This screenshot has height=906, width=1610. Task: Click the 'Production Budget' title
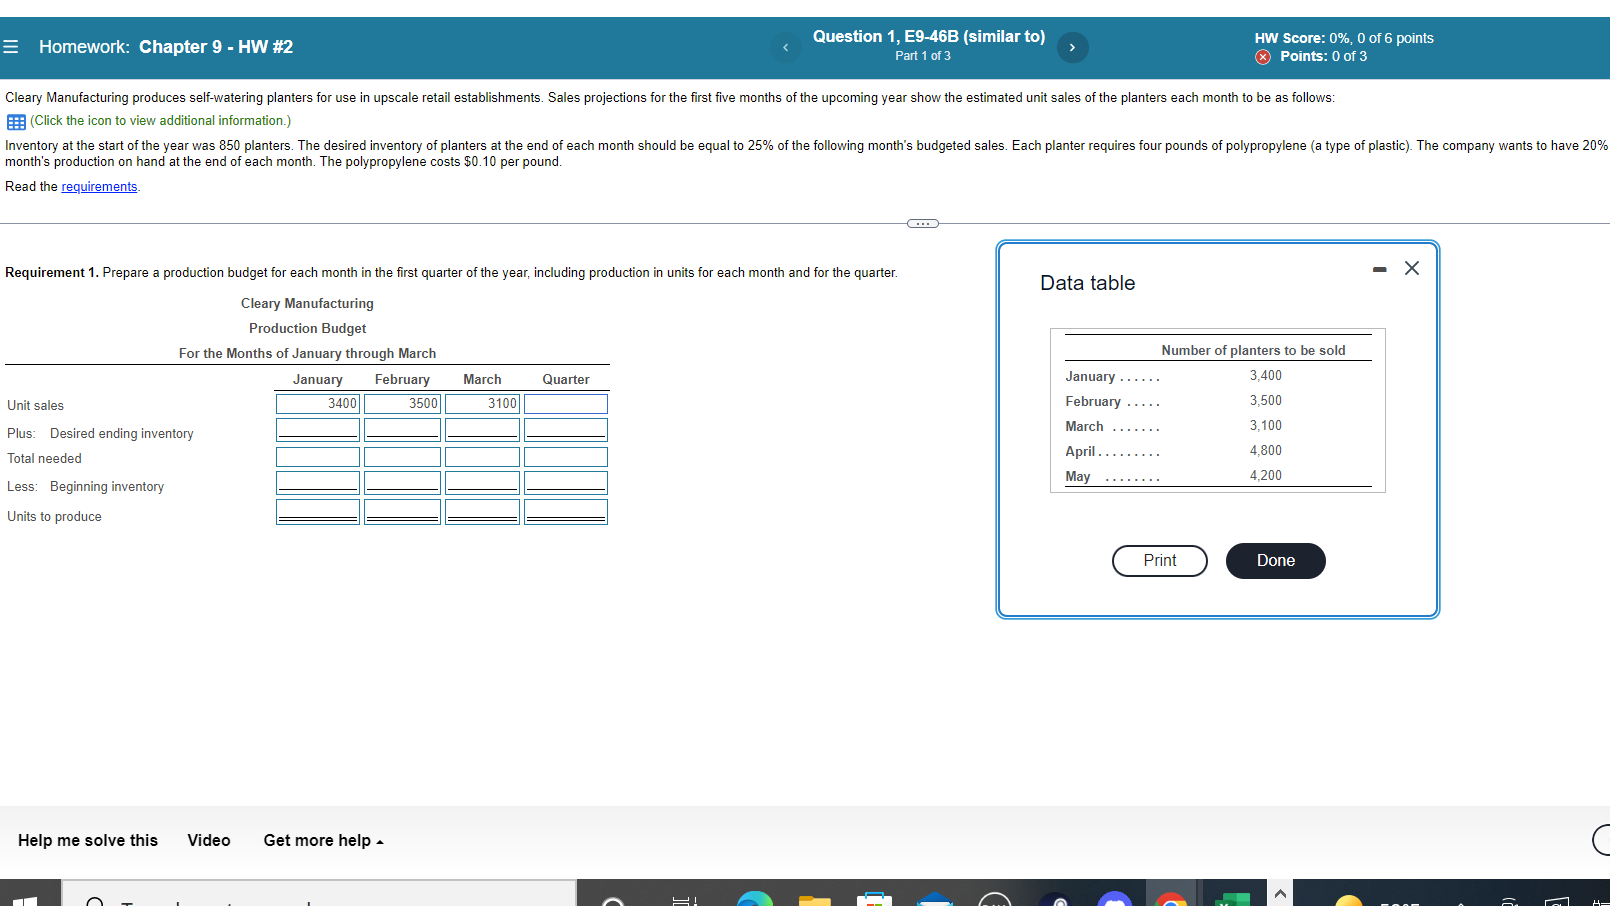tap(307, 329)
